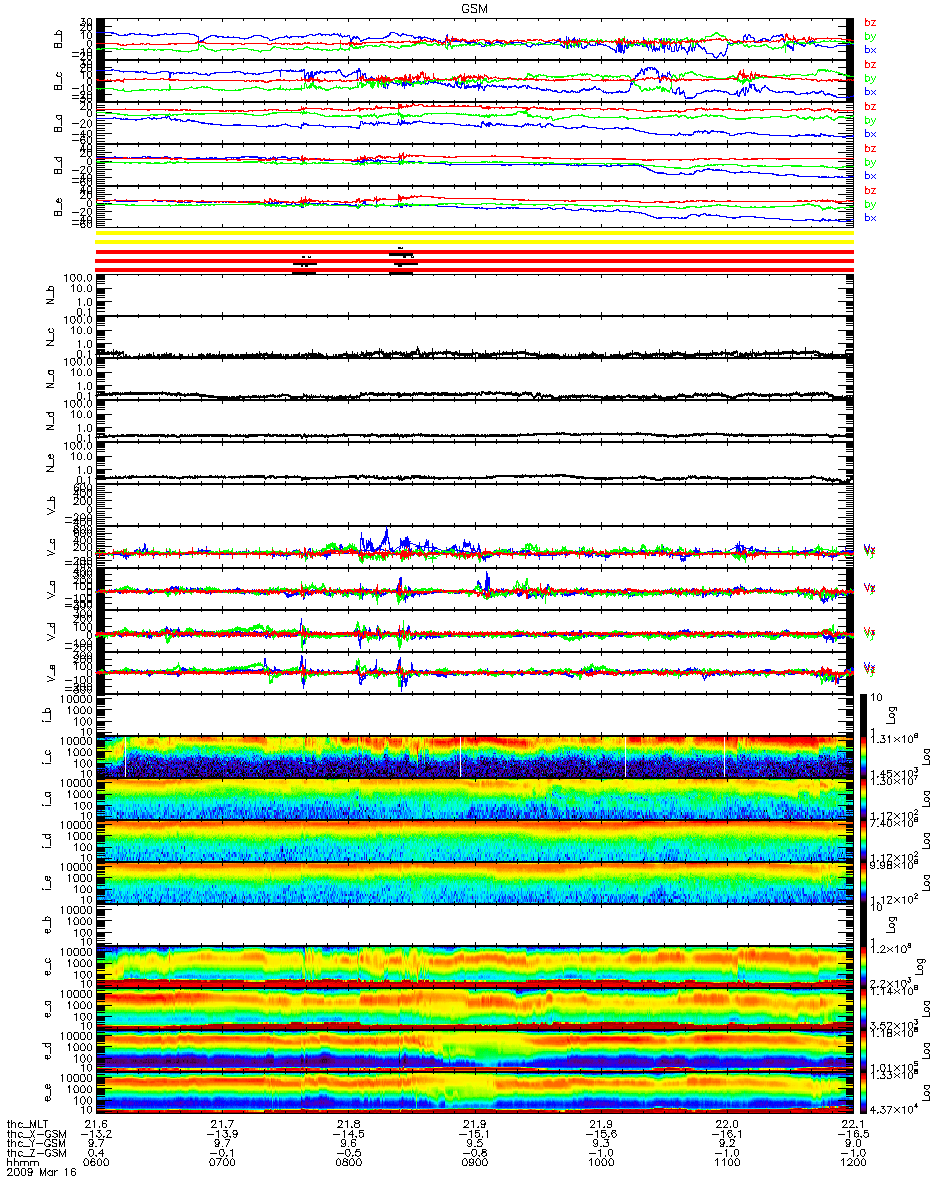Select the bz legend of B_b panel
The height and width of the screenshot is (1200, 930).
[869, 22]
